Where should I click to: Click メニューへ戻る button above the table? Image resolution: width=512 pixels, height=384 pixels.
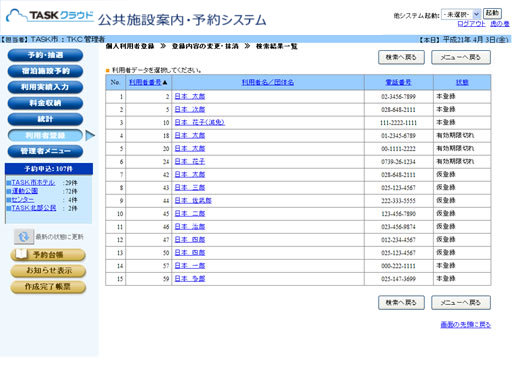pos(461,57)
